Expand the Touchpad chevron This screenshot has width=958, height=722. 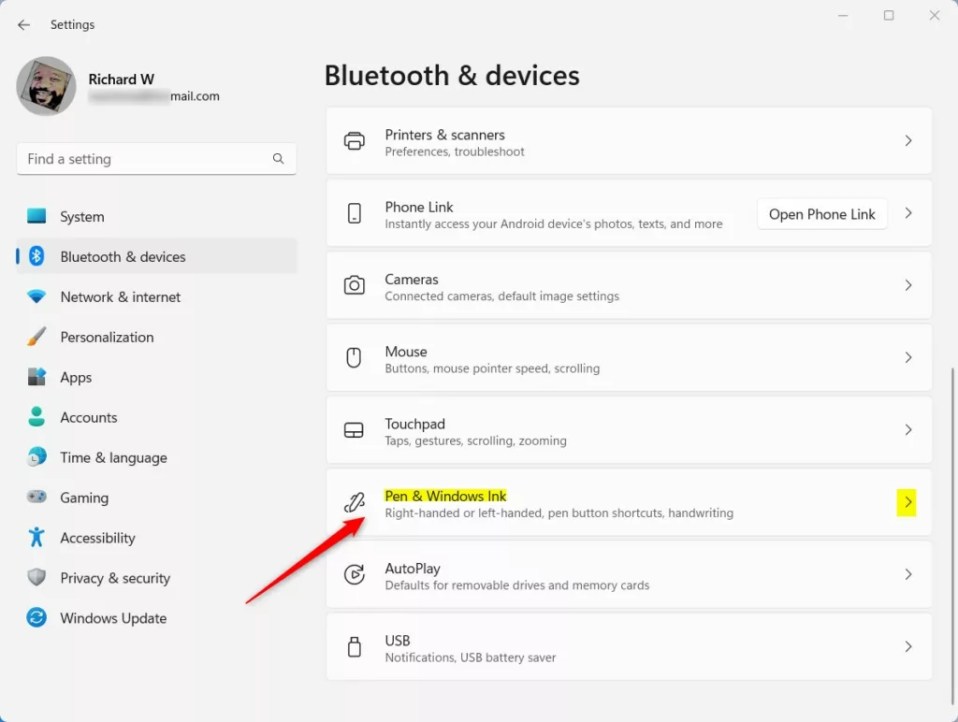click(908, 430)
